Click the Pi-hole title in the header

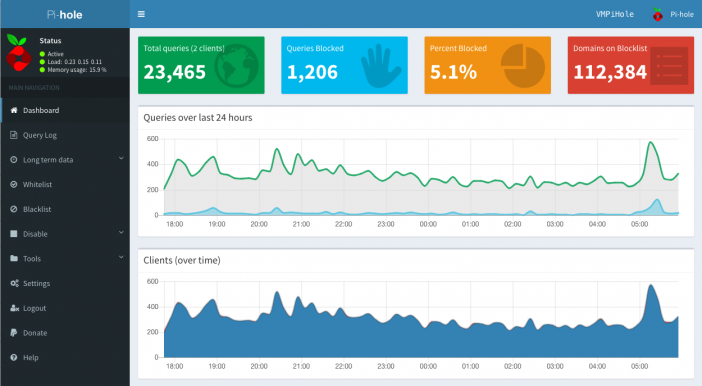point(64,15)
